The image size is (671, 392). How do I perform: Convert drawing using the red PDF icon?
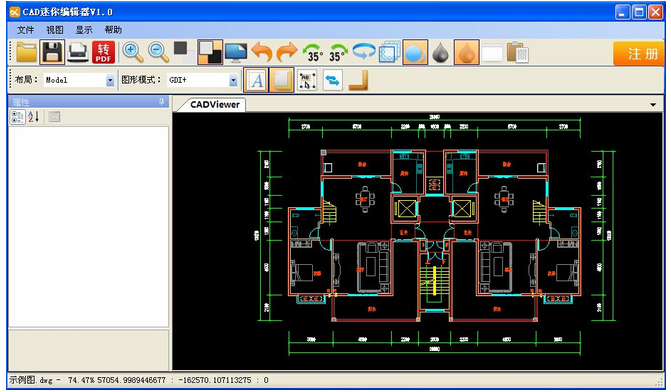coord(103,52)
